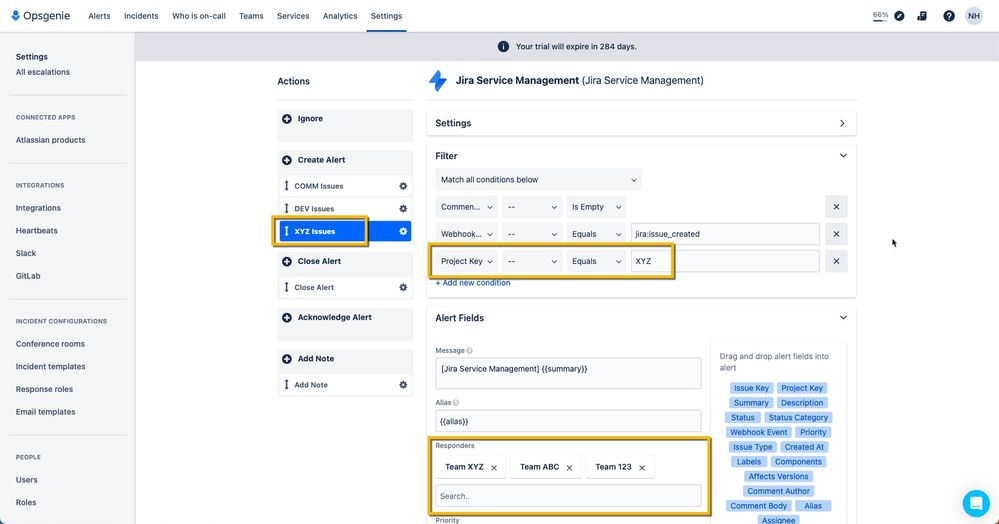The image size is (999, 524).
Task: Open All escalations in sidebar
Action: 43,72
